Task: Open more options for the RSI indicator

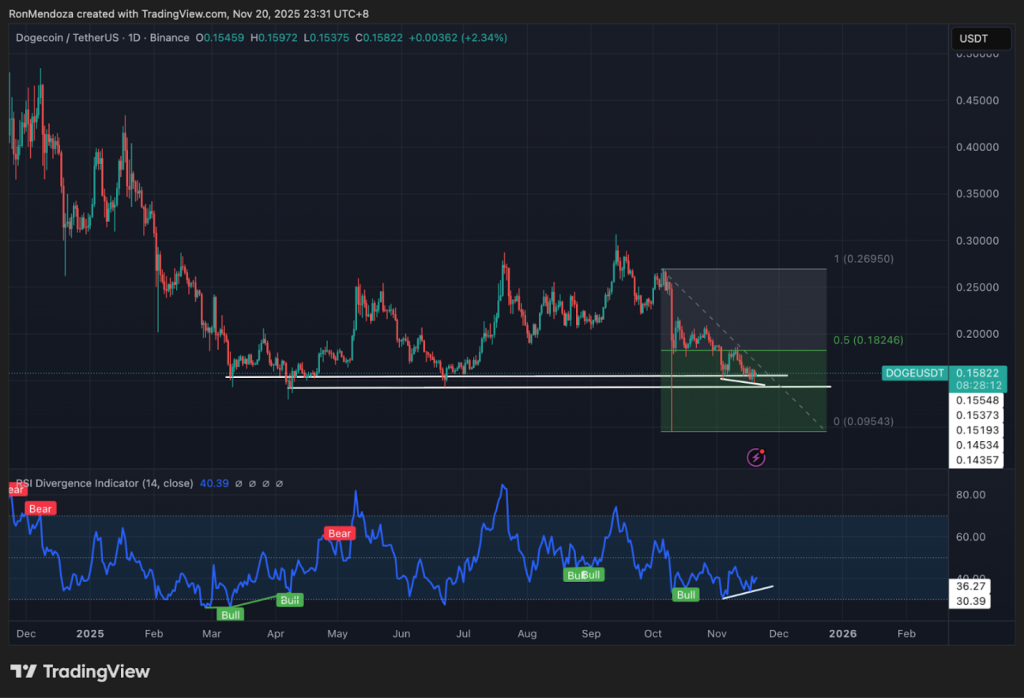Action: 278,483
